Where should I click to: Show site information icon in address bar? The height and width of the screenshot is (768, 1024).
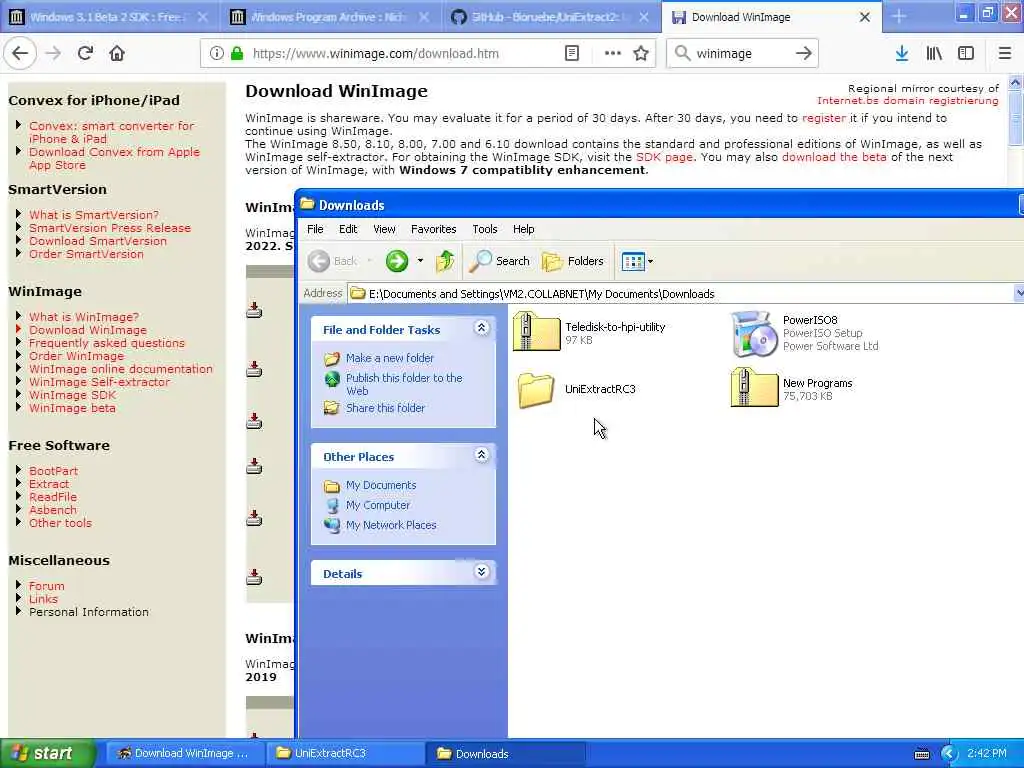216,54
